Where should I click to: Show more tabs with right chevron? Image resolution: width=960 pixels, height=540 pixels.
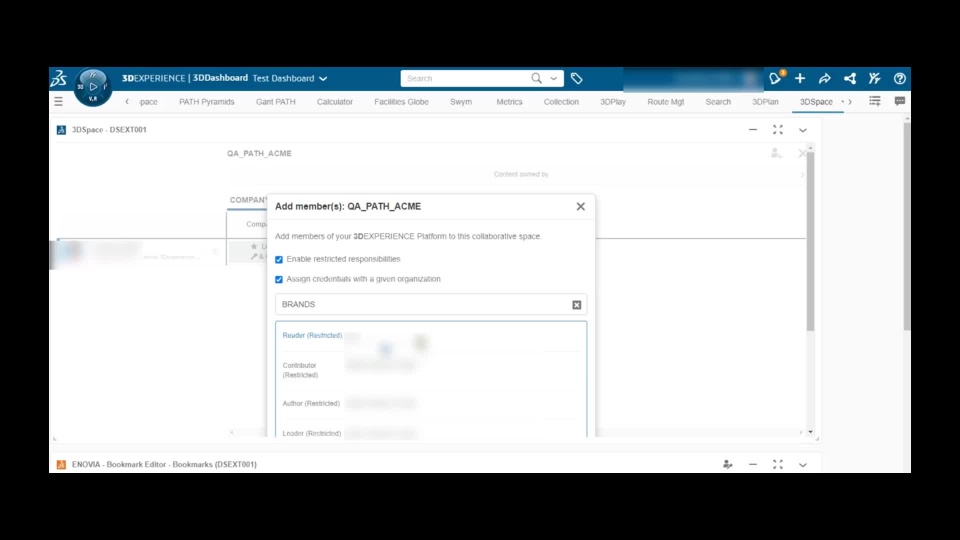pos(850,102)
